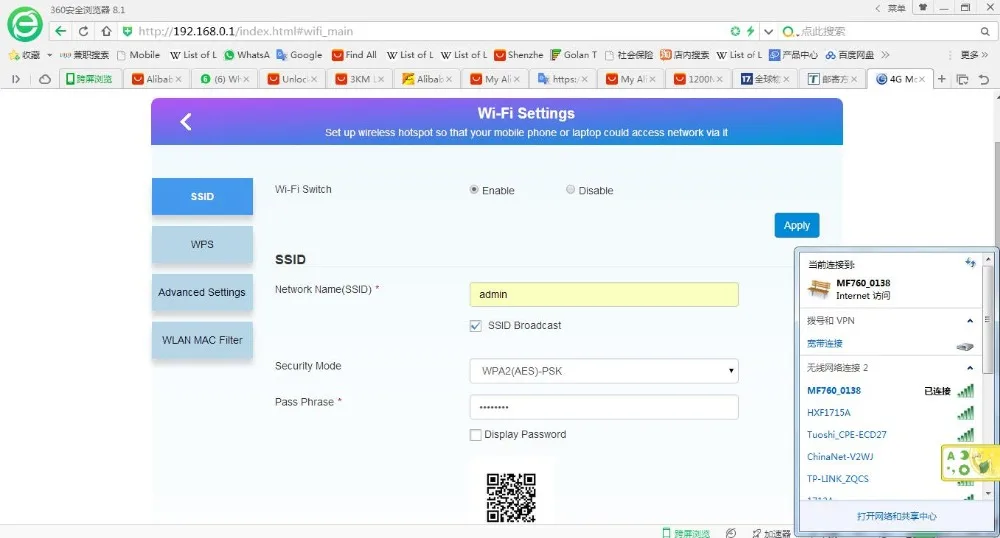
Task: Click the browser address bar URL
Action: point(246,31)
